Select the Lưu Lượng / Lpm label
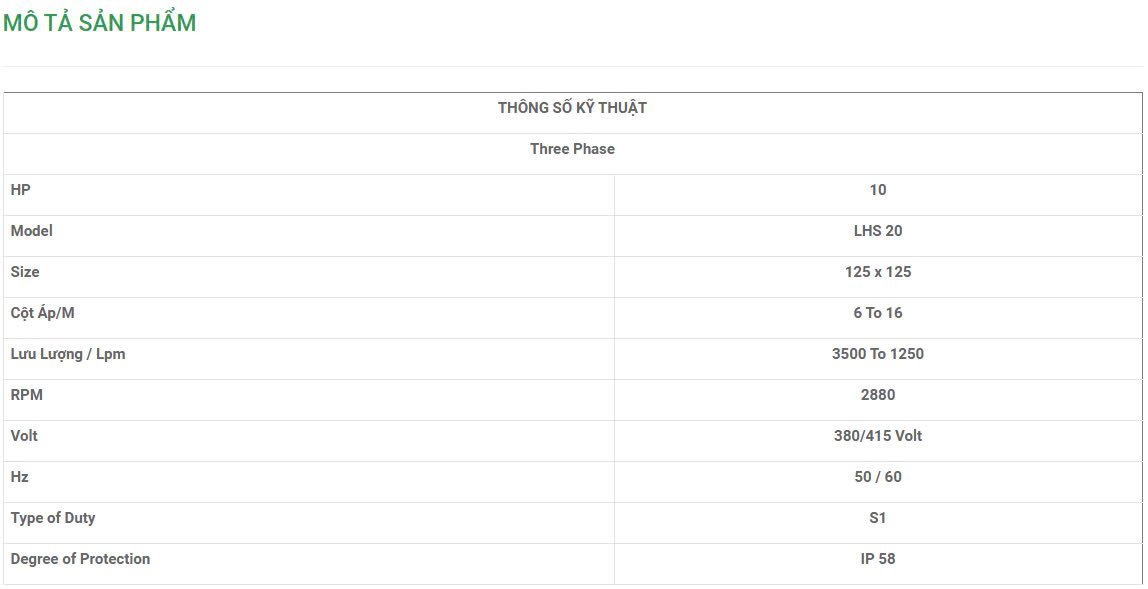 [x=68, y=354]
